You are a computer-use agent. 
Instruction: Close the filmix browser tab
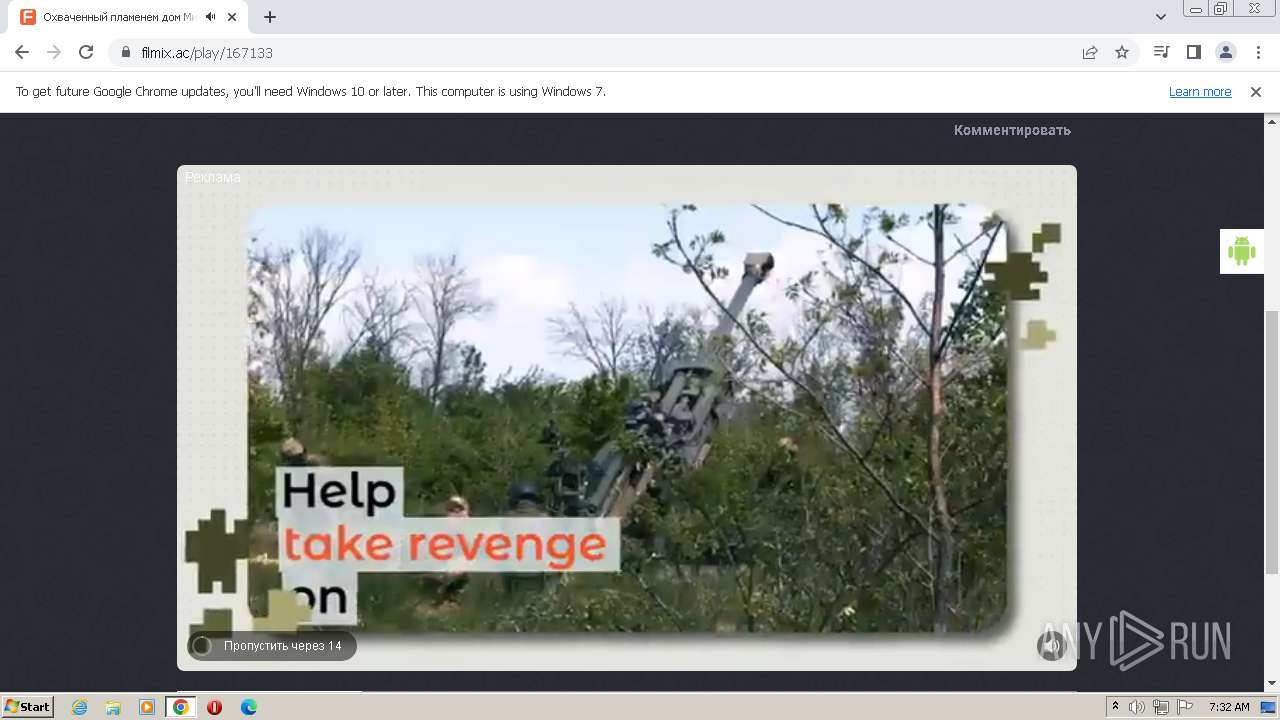[232, 17]
